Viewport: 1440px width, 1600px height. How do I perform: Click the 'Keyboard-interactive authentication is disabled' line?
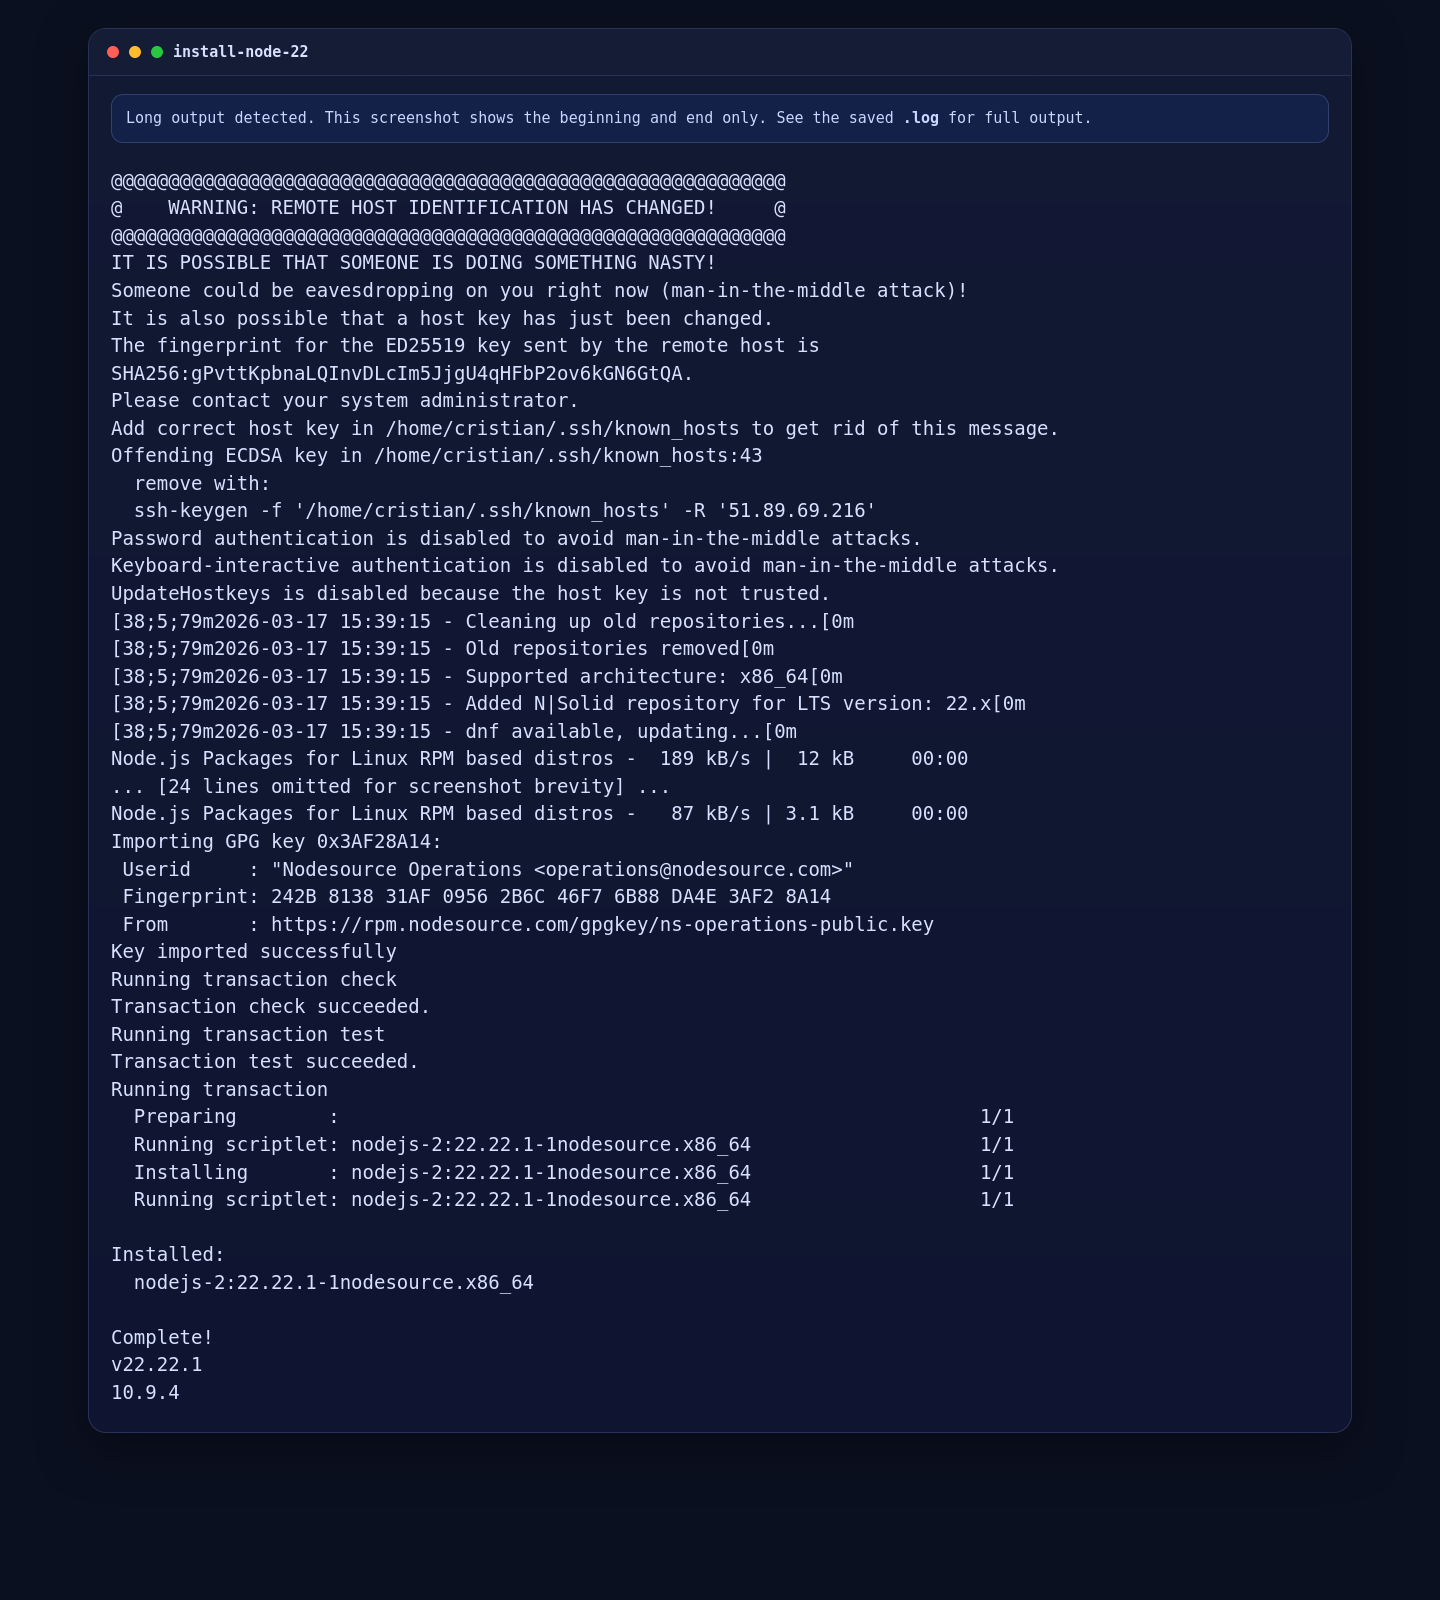coord(585,566)
